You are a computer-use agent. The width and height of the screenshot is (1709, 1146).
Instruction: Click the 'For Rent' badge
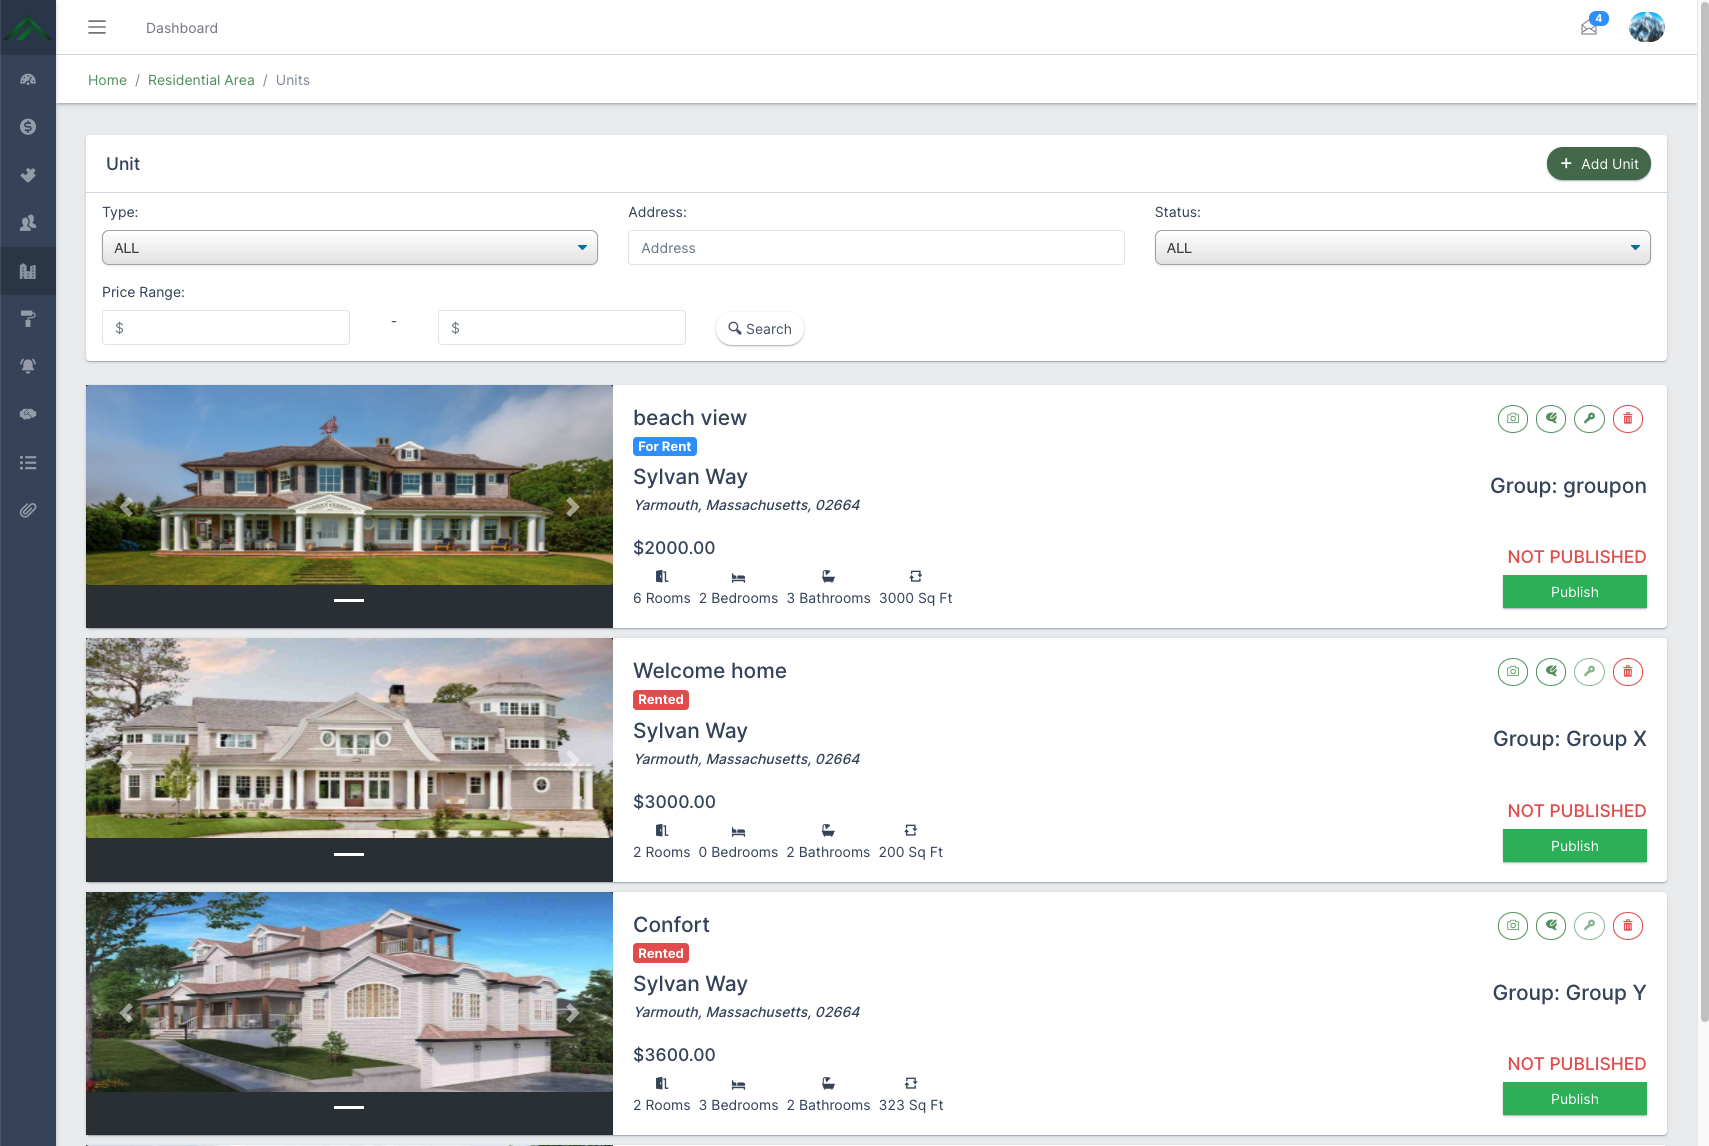(665, 447)
